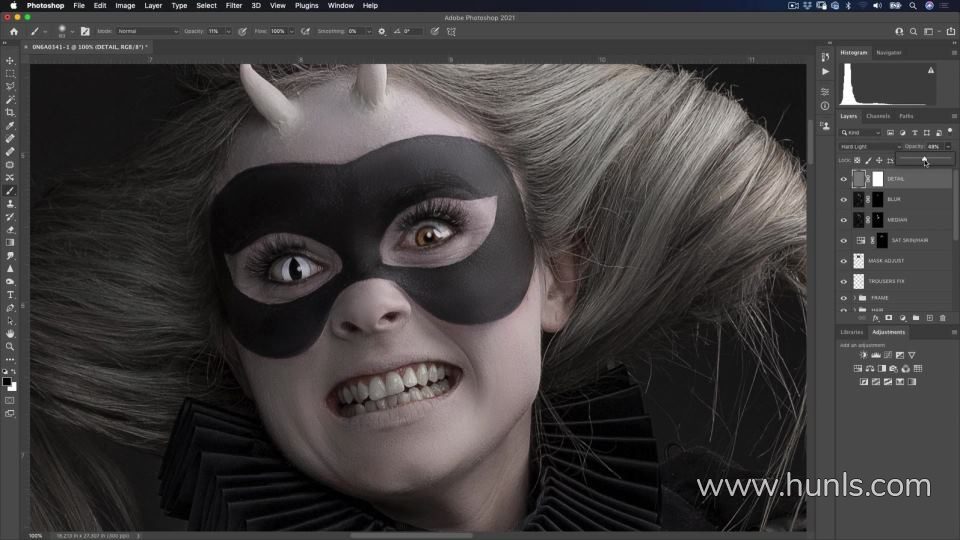Delete layer using trash icon
This screenshot has width=960, height=540.
[x=942, y=318]
